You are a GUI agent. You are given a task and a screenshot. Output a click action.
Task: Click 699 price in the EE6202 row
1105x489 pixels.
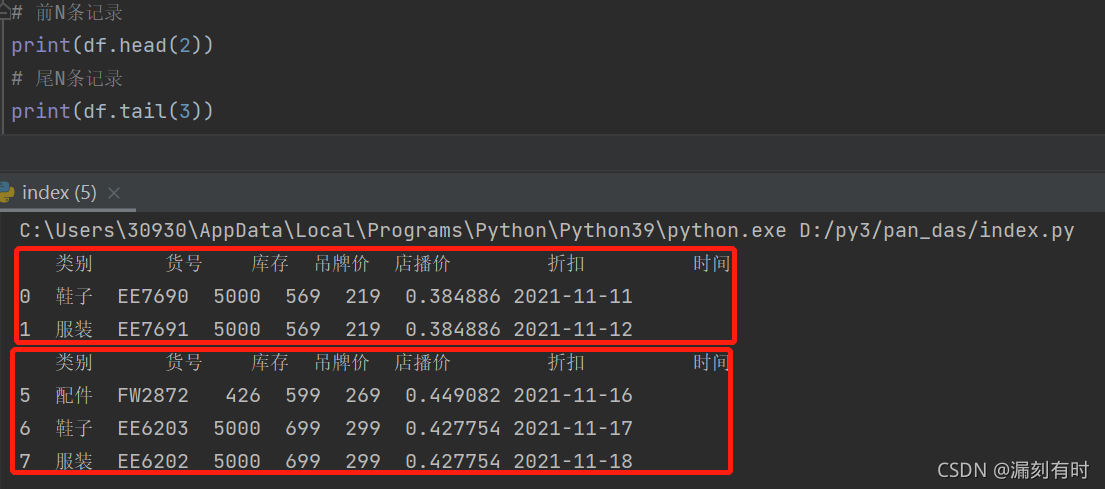[x=303, y=462]
